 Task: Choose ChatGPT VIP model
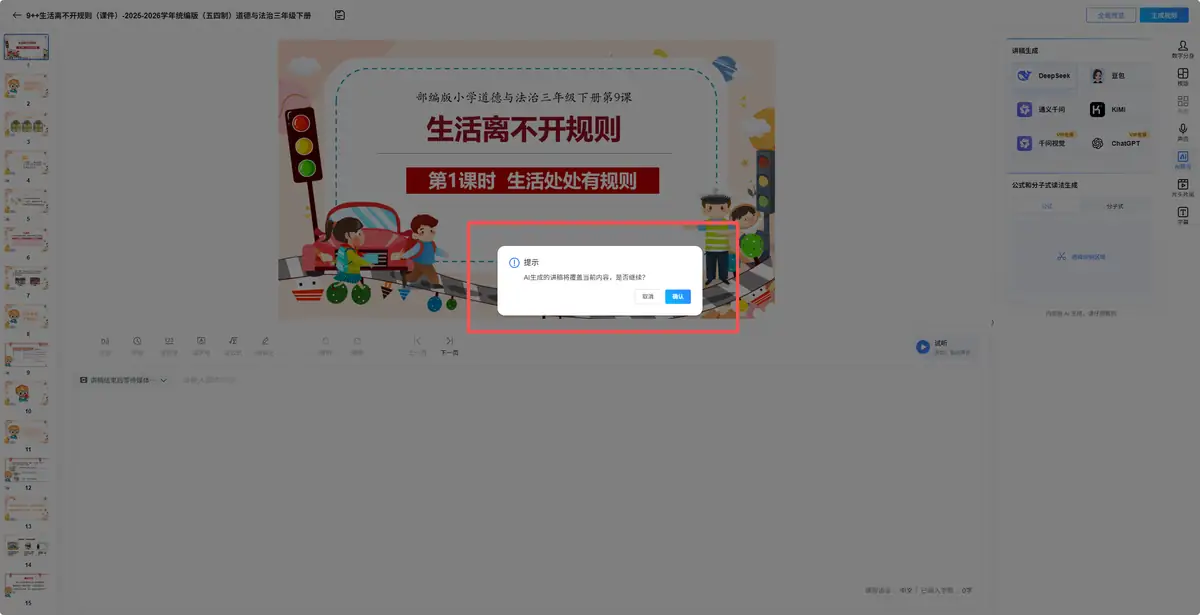1119,143
